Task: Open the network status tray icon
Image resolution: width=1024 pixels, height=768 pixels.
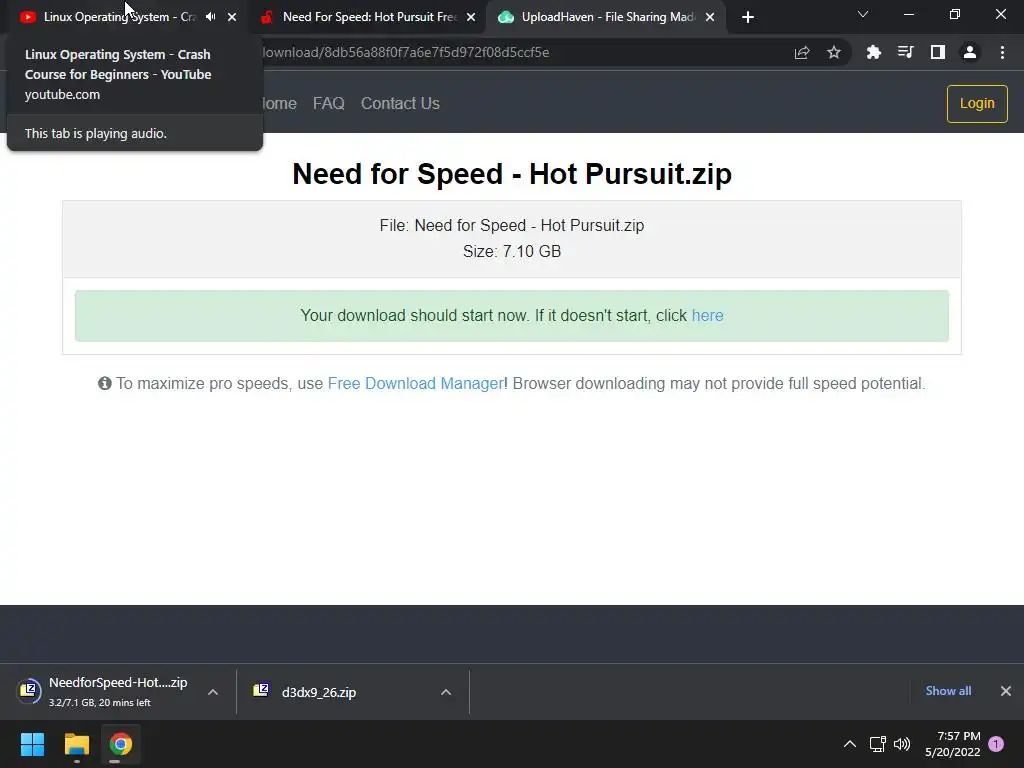Action: [x=877, y=744]
